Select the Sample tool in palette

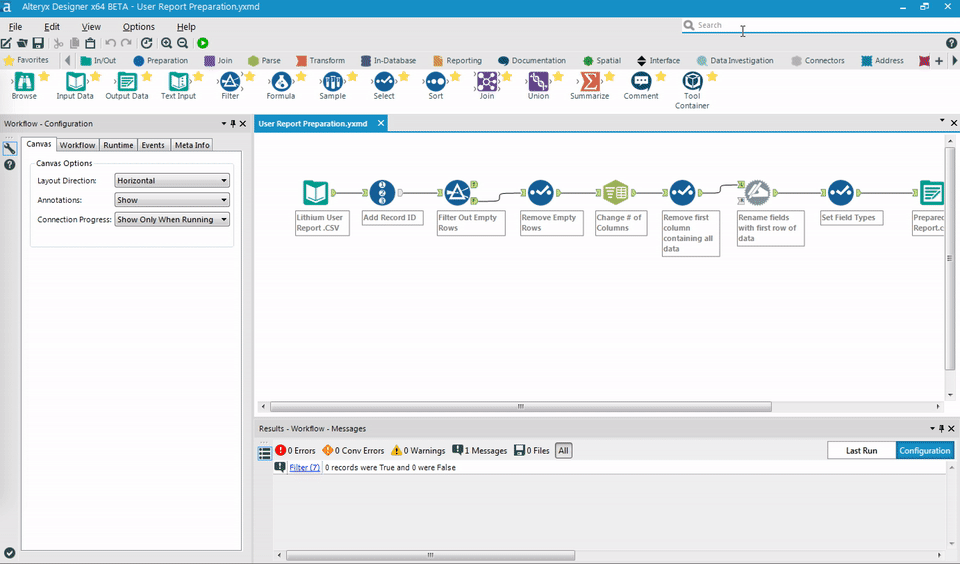click(x=332, y=86)
